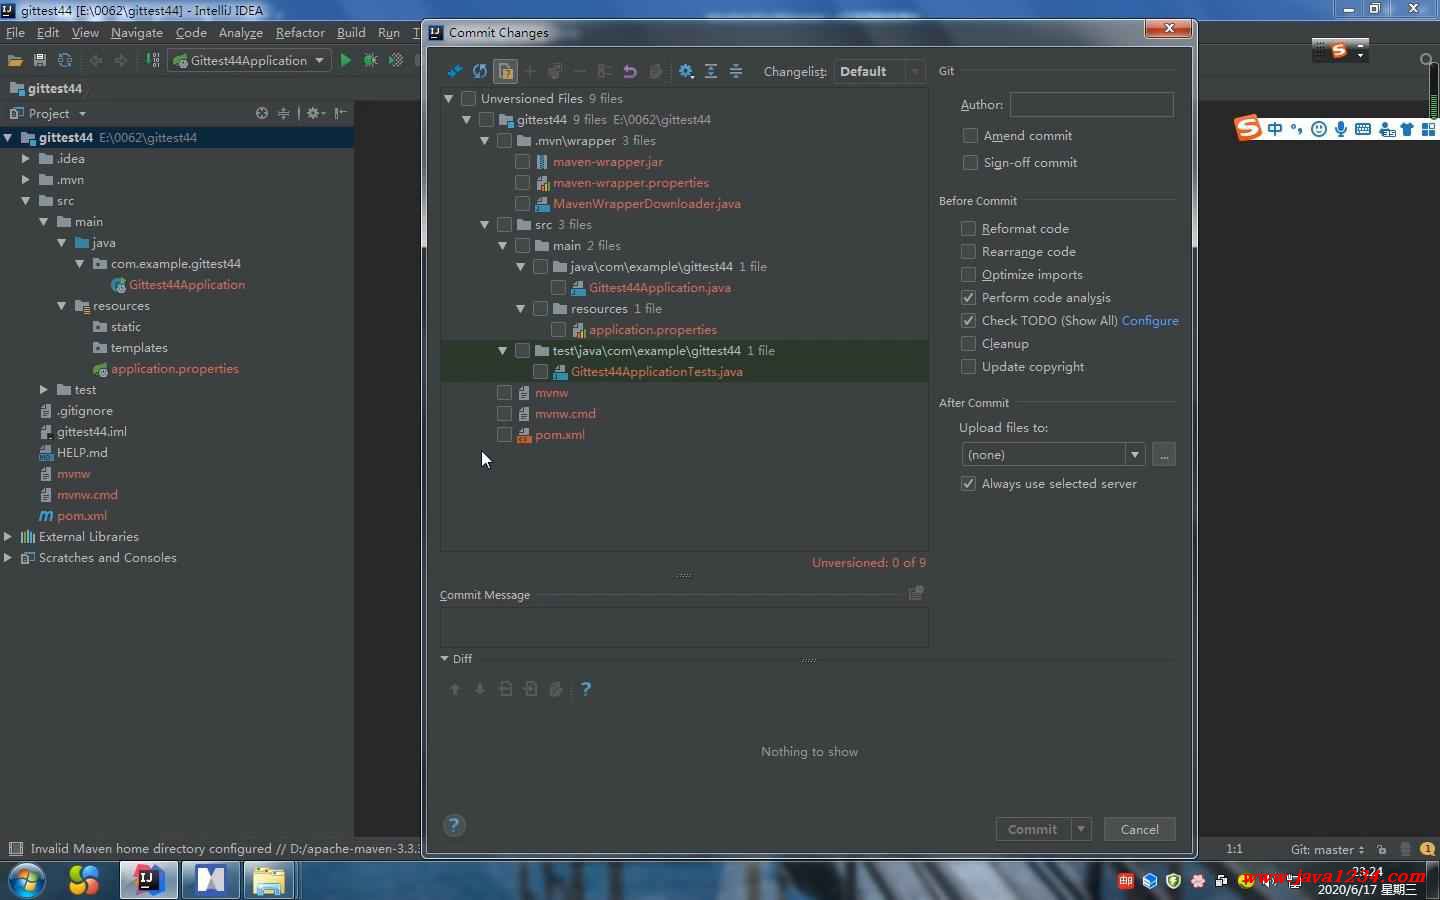Image resolution: width=1440 pixels, height=900 pixels.
Task: Open help with the round question mark button
Action: pos(454,825)
